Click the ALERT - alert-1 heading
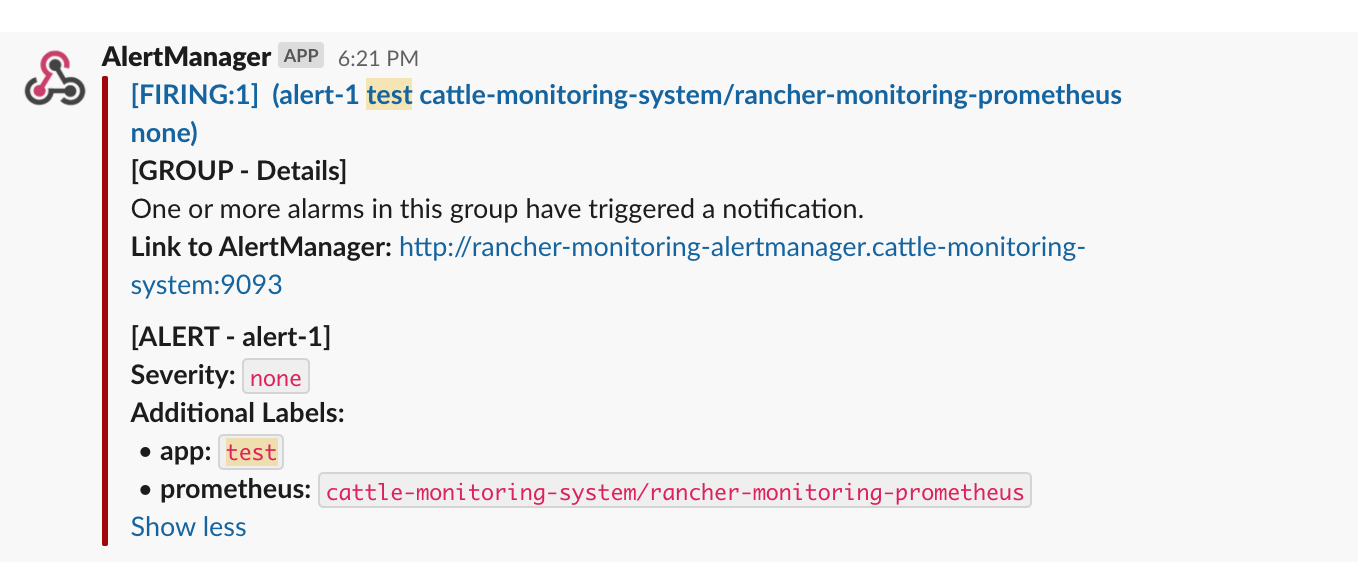The height and width of the screenshot is (582, 1358). pos(231,336)
